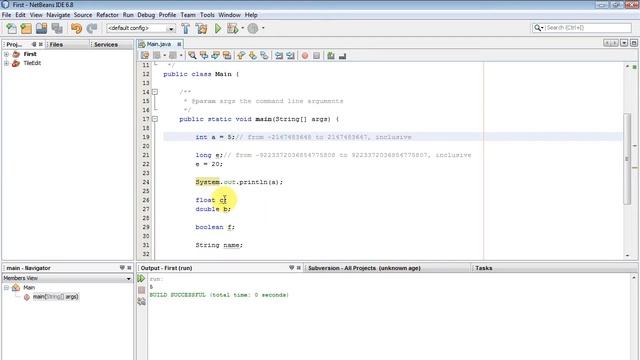The width and height of the screenshot is (640, 360).
Task: Click the editor vertical scrollbar thumb
Action: coord(627,158)
